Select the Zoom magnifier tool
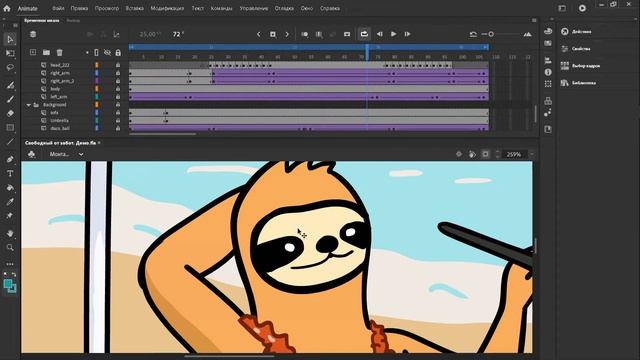 10,247
